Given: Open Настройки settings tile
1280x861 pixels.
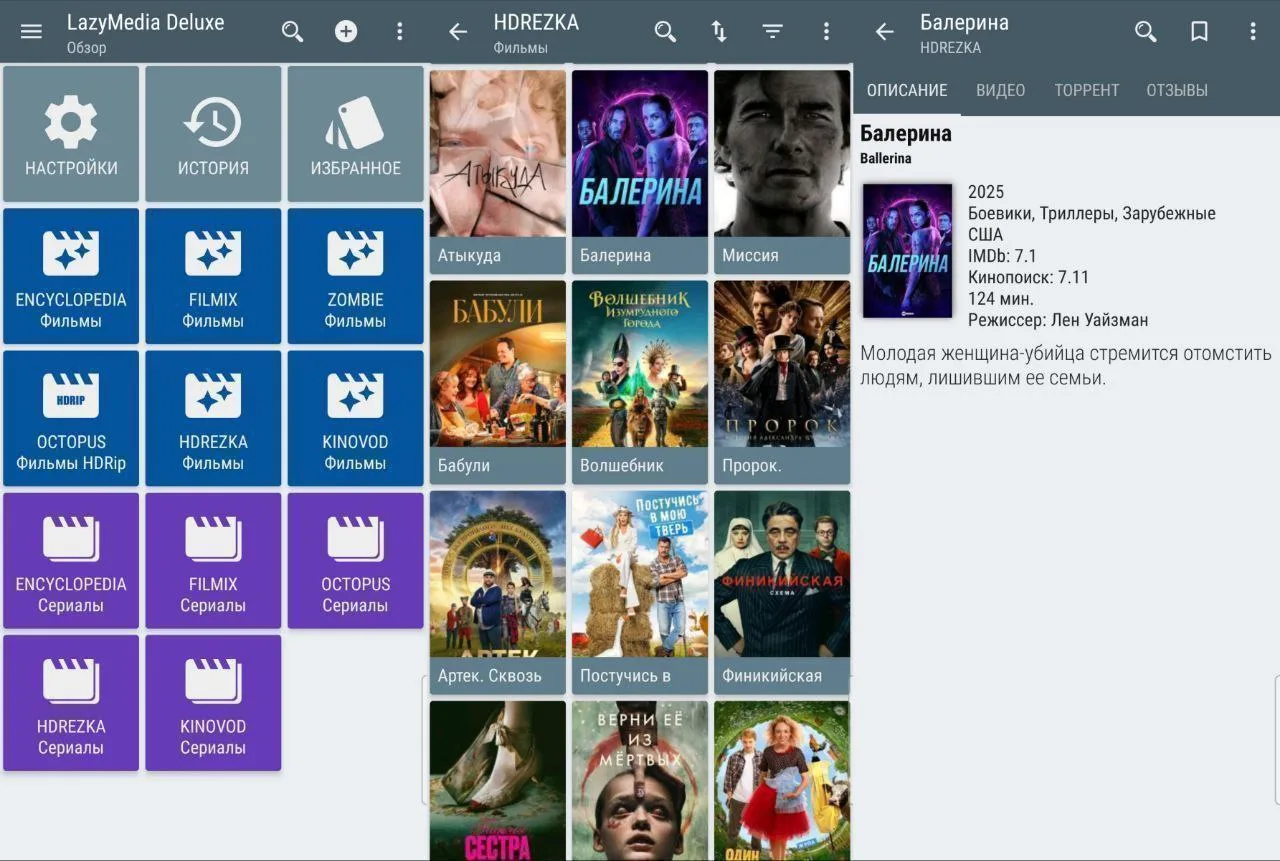Looking at the screenshot, I should click(71, 134).
